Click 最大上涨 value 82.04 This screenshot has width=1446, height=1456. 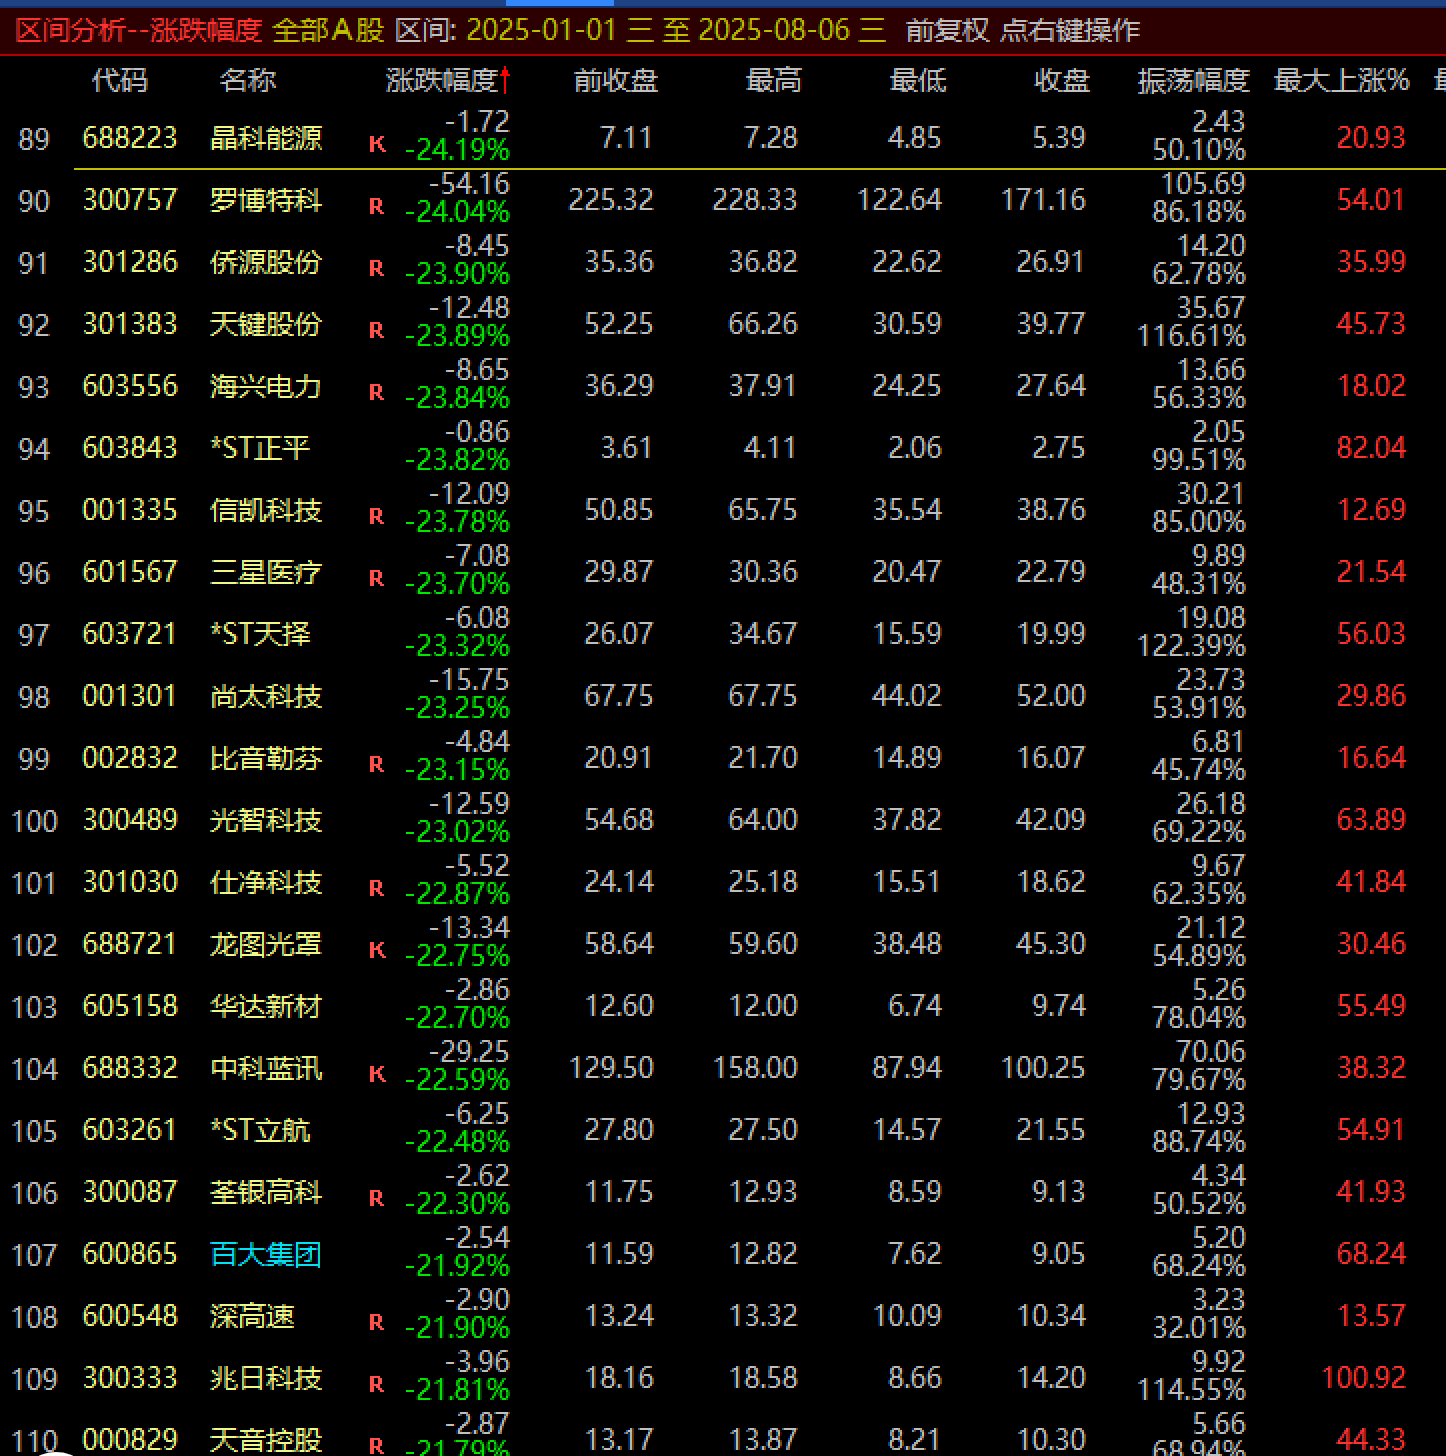pyautogui.click(x=1371, y=447)
